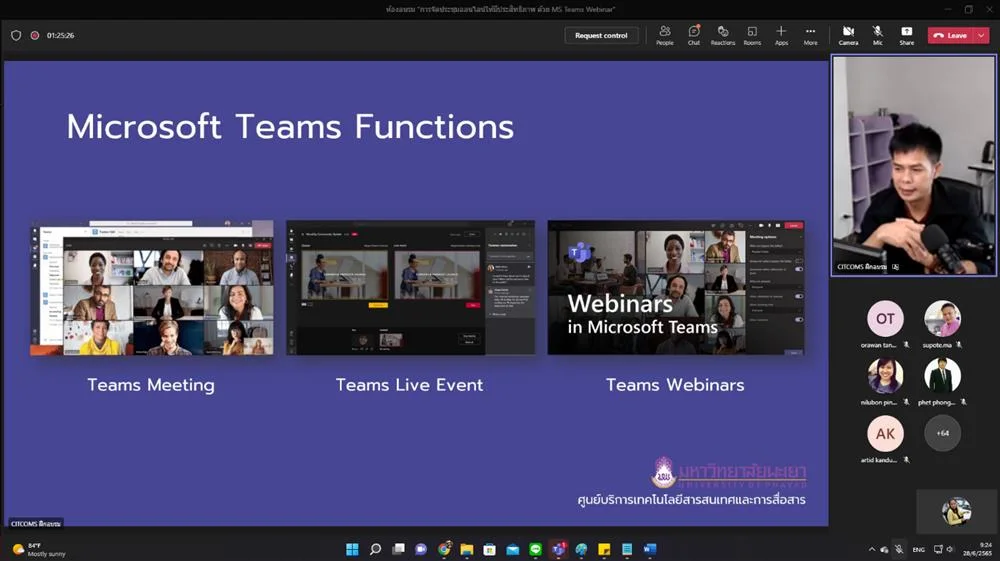Select the OT orawan tan participant avatar
The width and height of the screenshot is (1000, 561).
pyautogui.click(x=885, y=318)
